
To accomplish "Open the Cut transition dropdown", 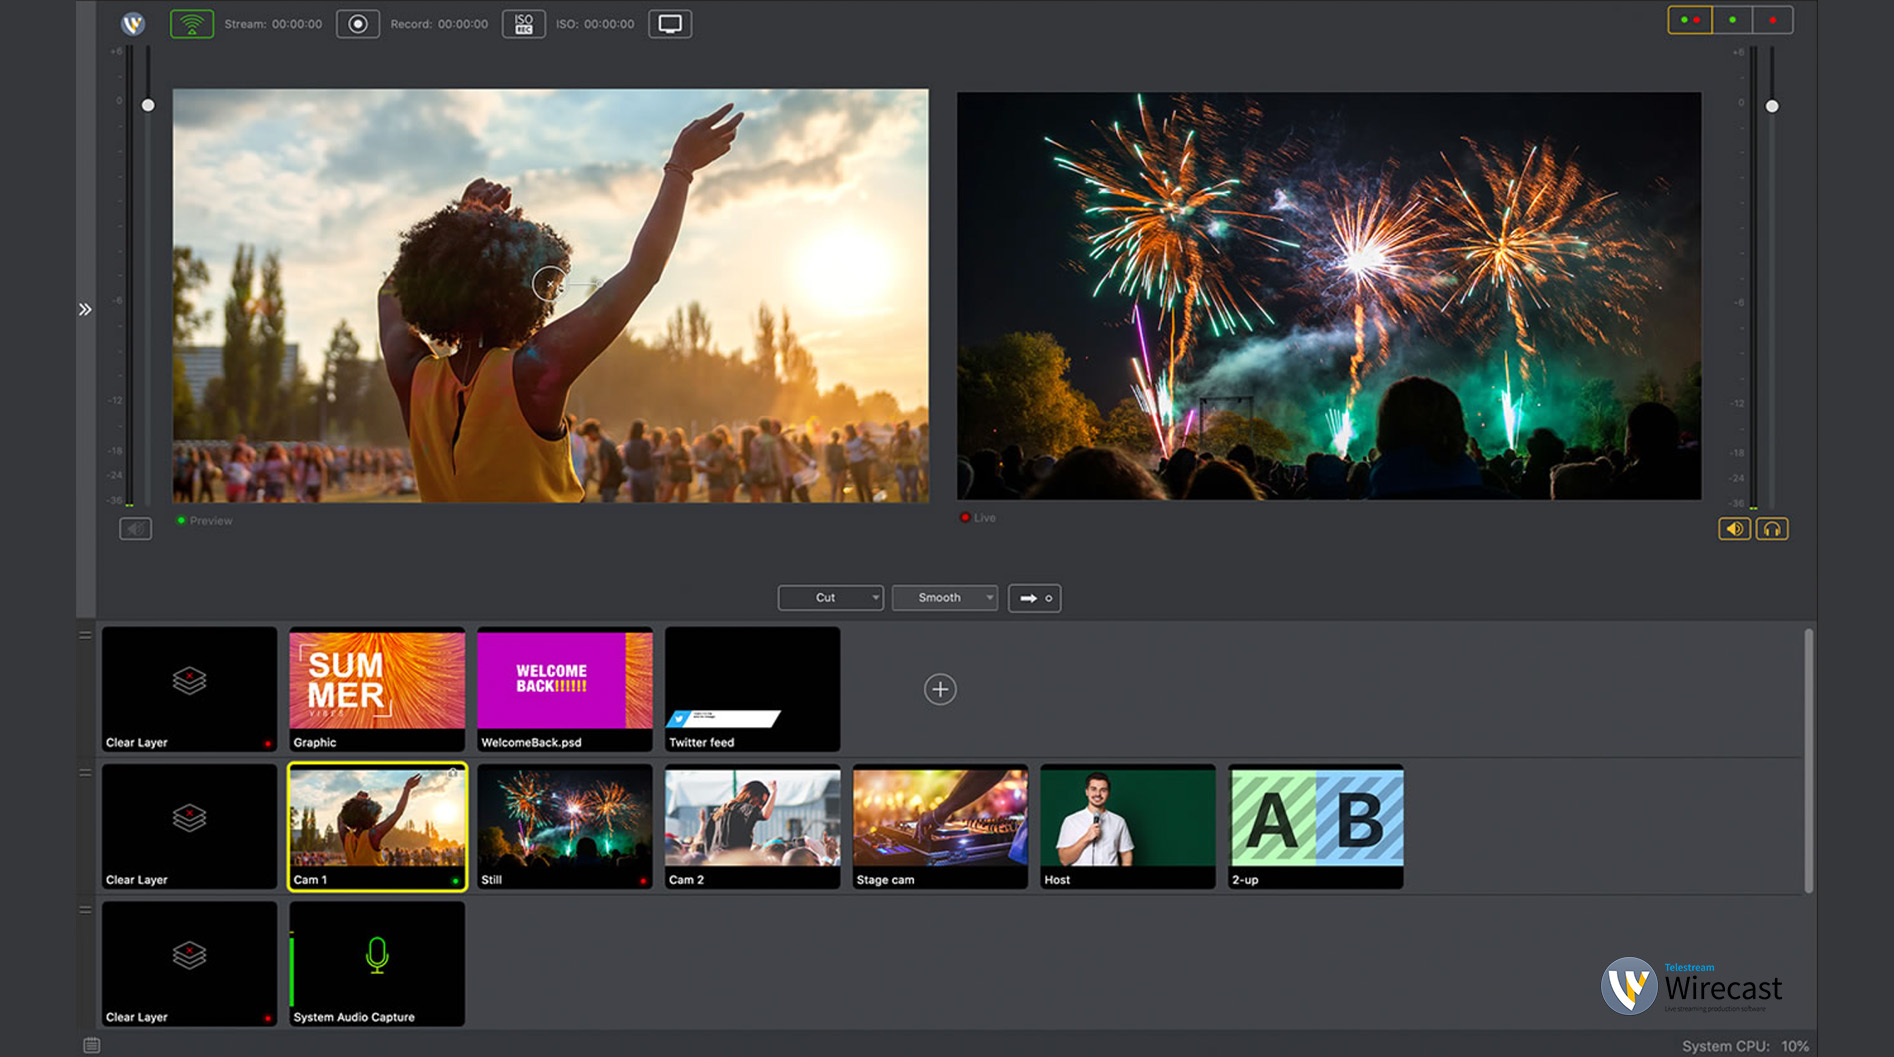I will [830, 598].
